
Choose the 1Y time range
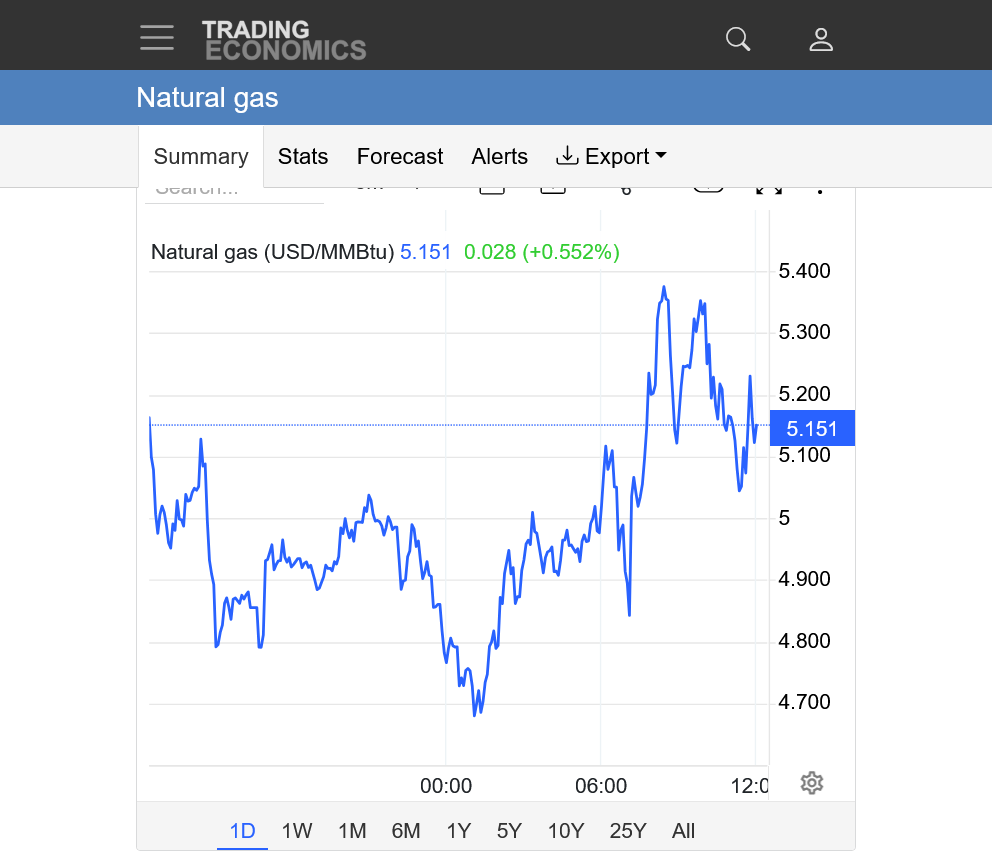pos(458,831)
